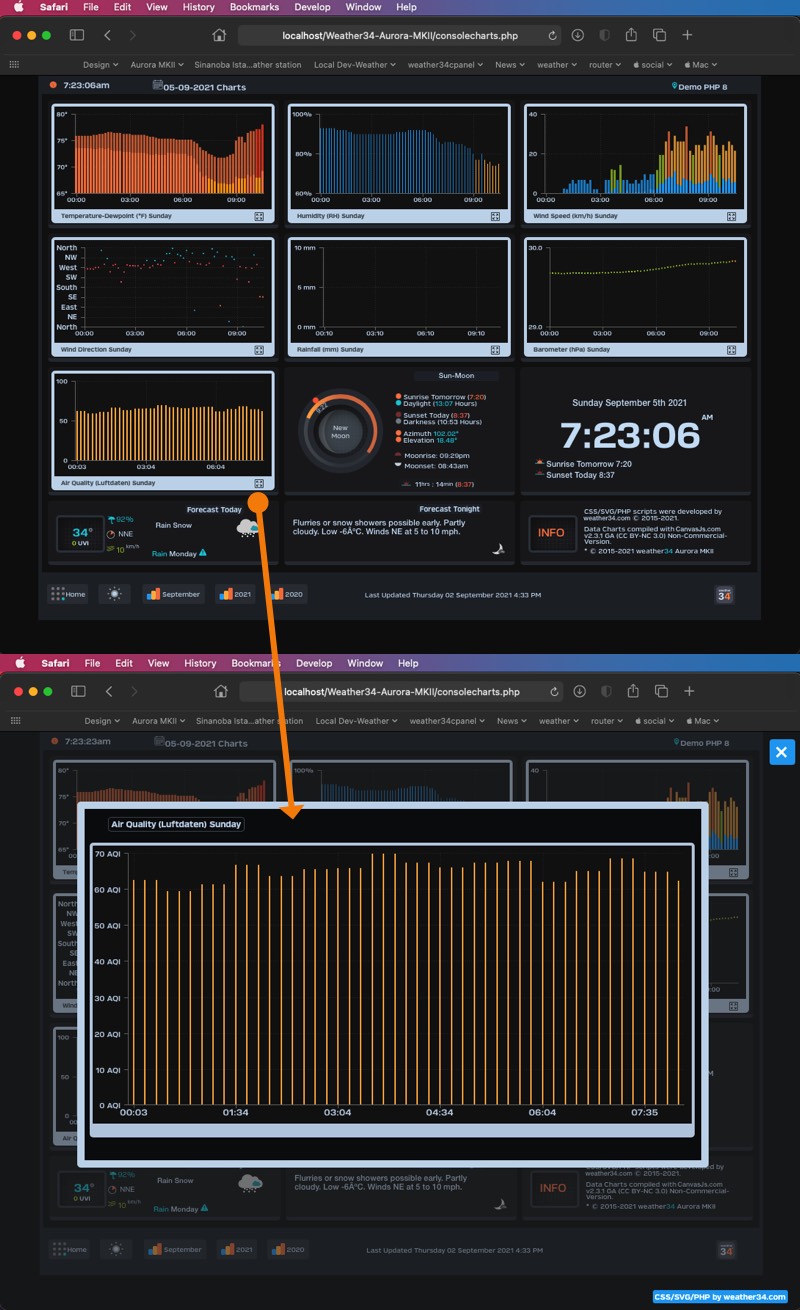Screen dimensions: 800x1310
Task: Open the Develop menu in upper menu bar
Action: click(x=313, y=7)
